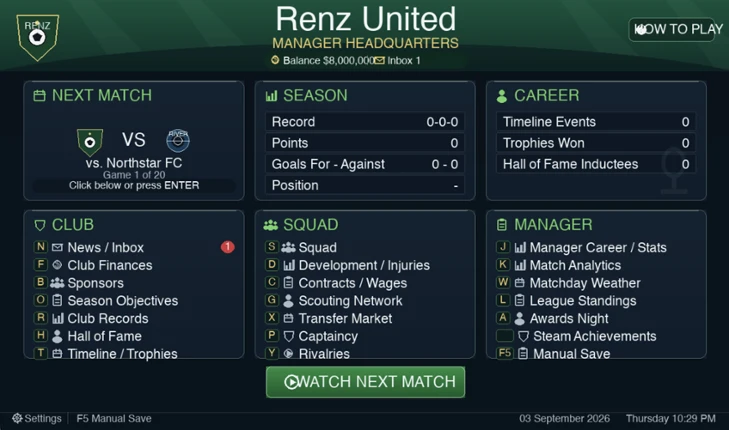
Task: Click the red News notification badge
Action: point(227,247)
